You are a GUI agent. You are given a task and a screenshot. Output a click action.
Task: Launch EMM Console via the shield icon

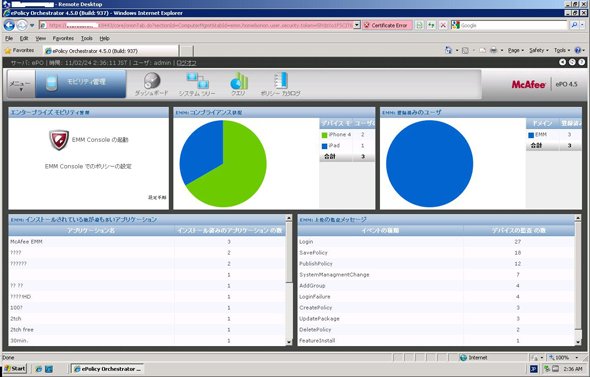pos(59,140)
